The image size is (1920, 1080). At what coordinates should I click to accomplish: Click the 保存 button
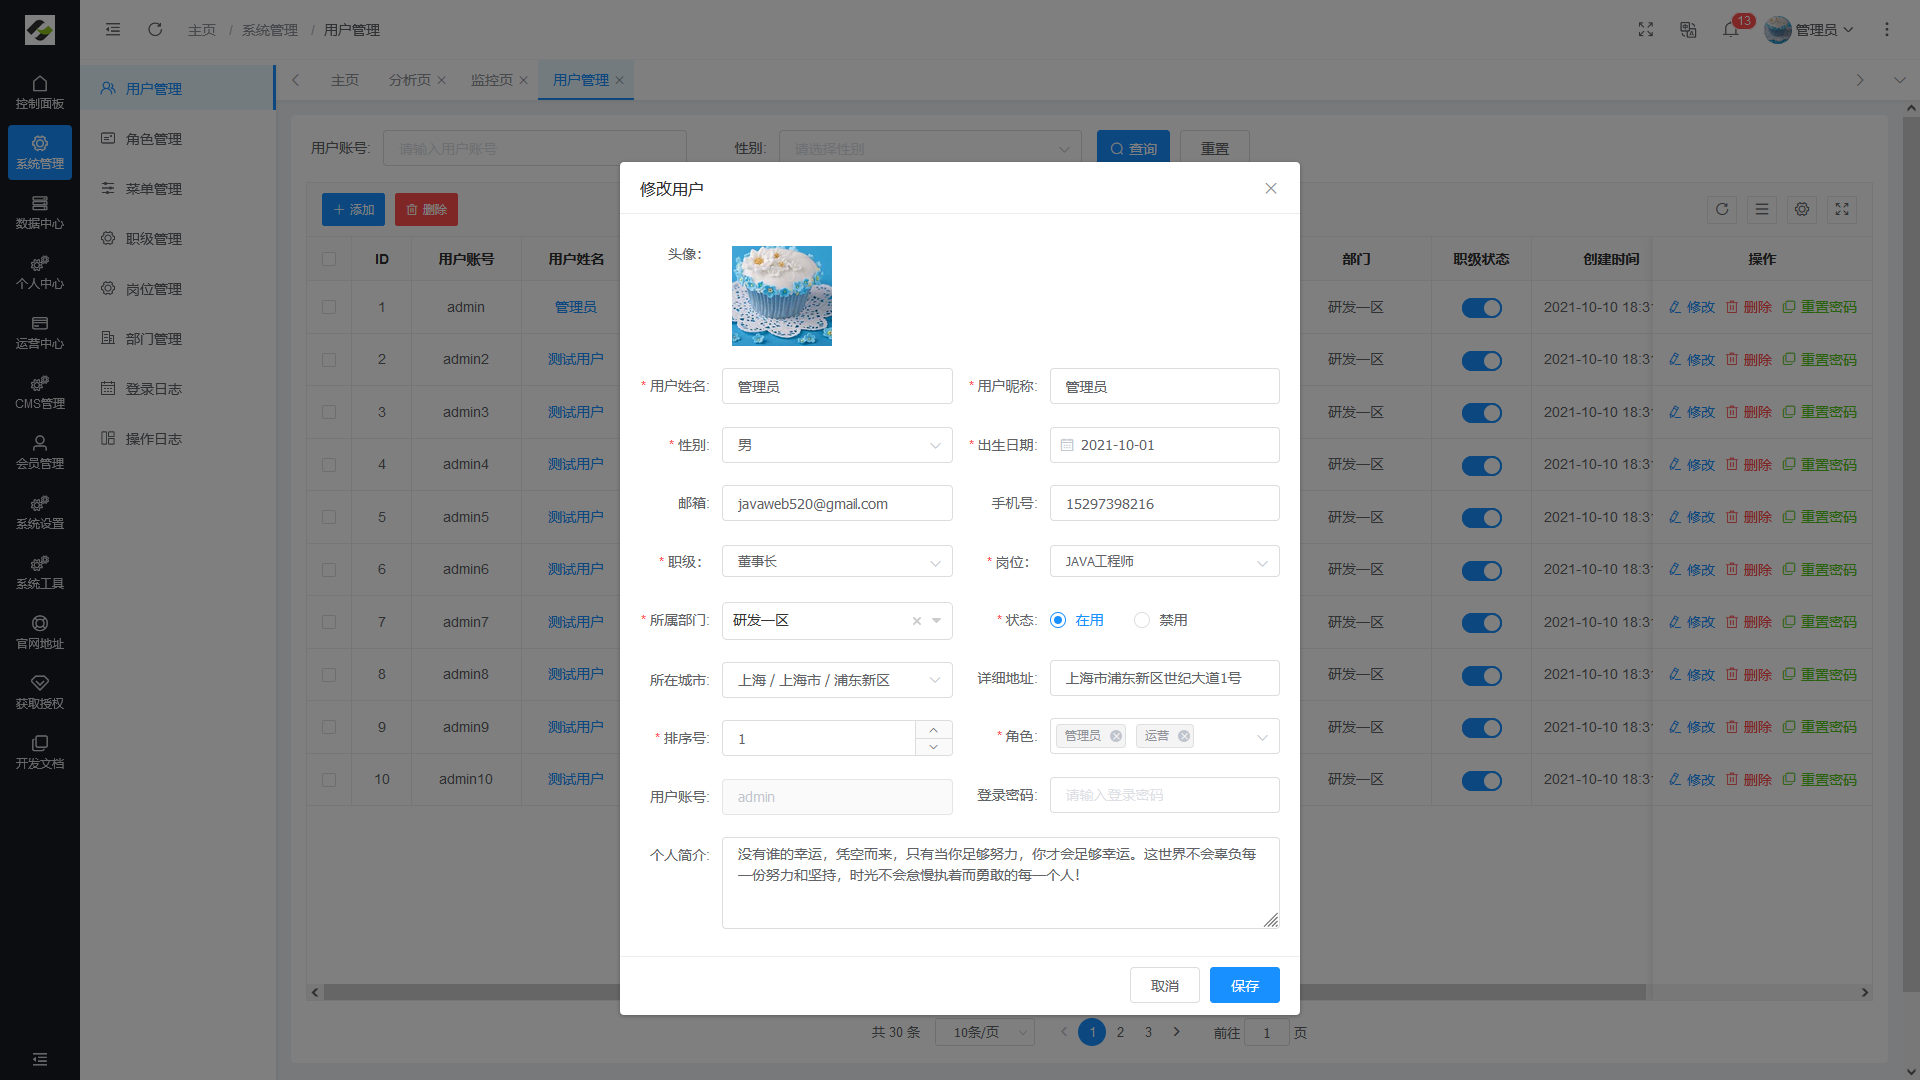pos(1244,985)
